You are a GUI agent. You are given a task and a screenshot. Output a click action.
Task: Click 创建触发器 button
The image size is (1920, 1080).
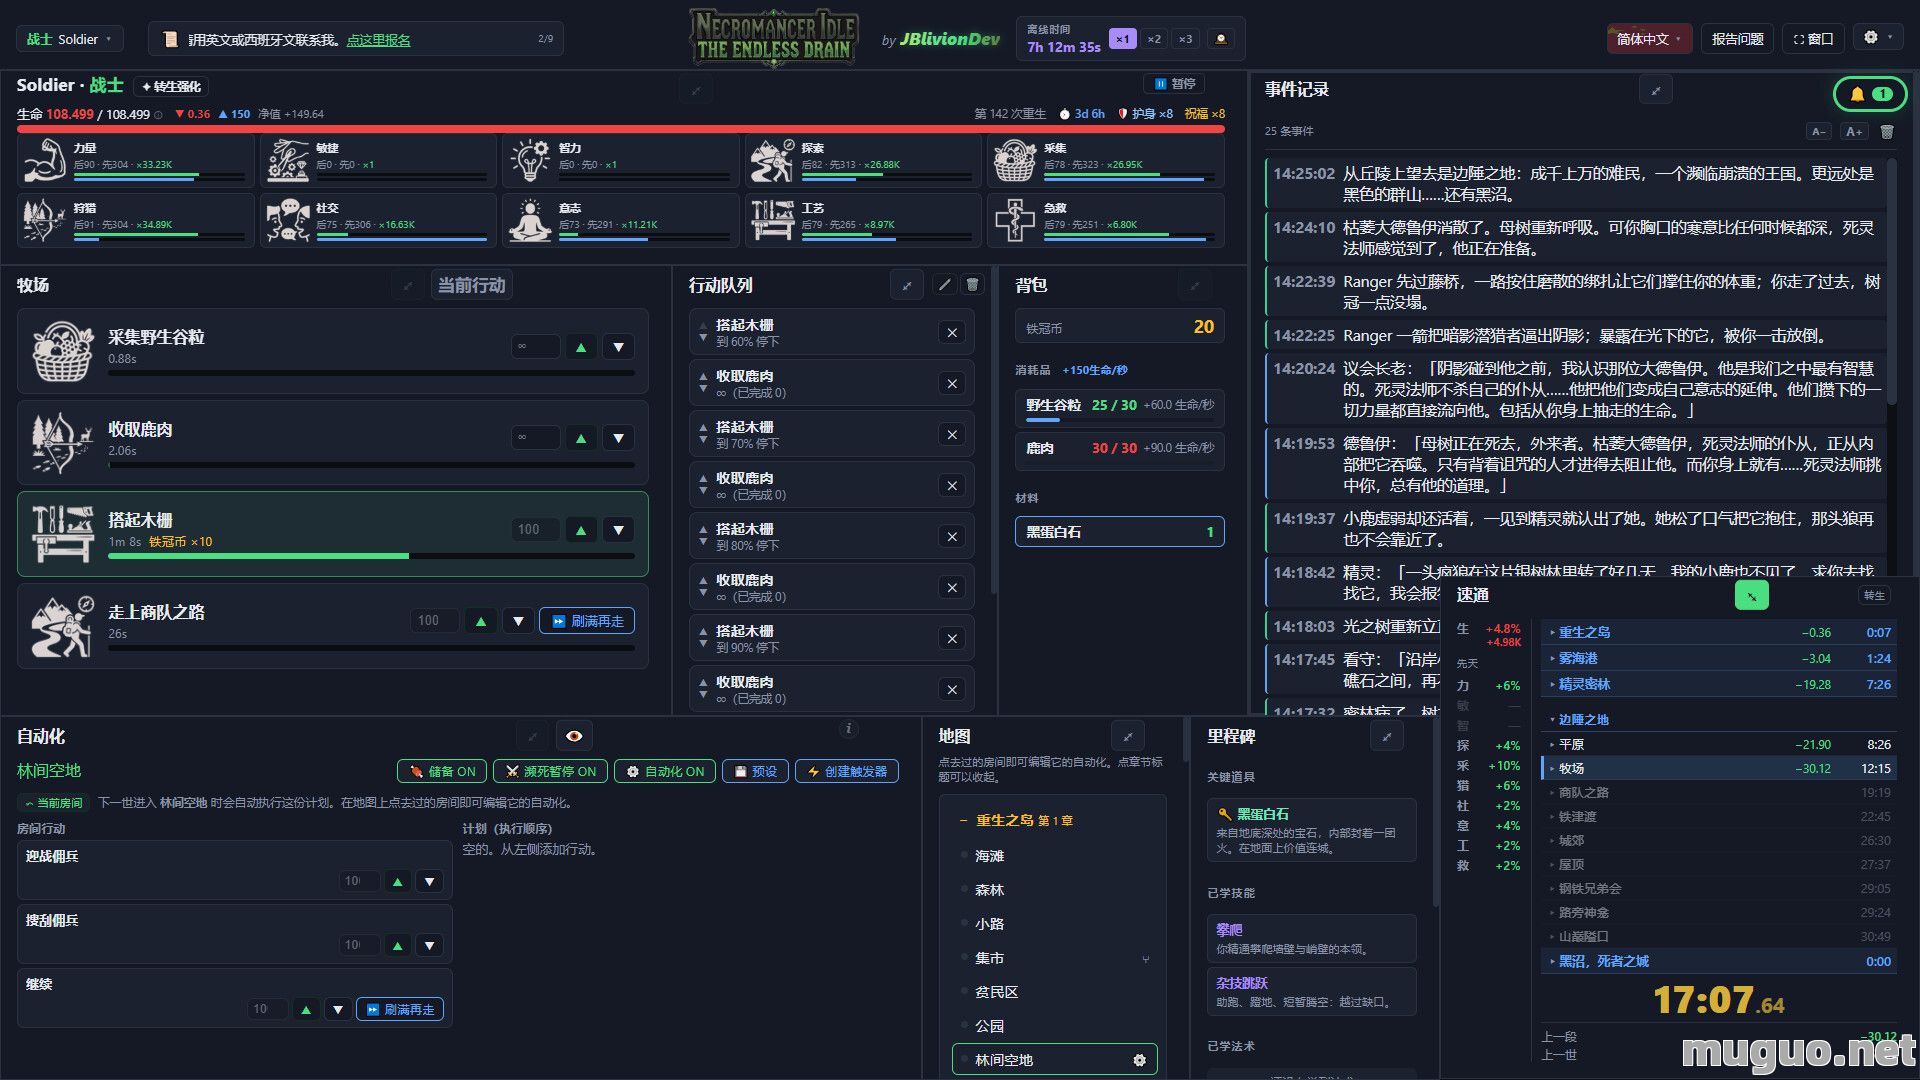[x=847, y=772]
